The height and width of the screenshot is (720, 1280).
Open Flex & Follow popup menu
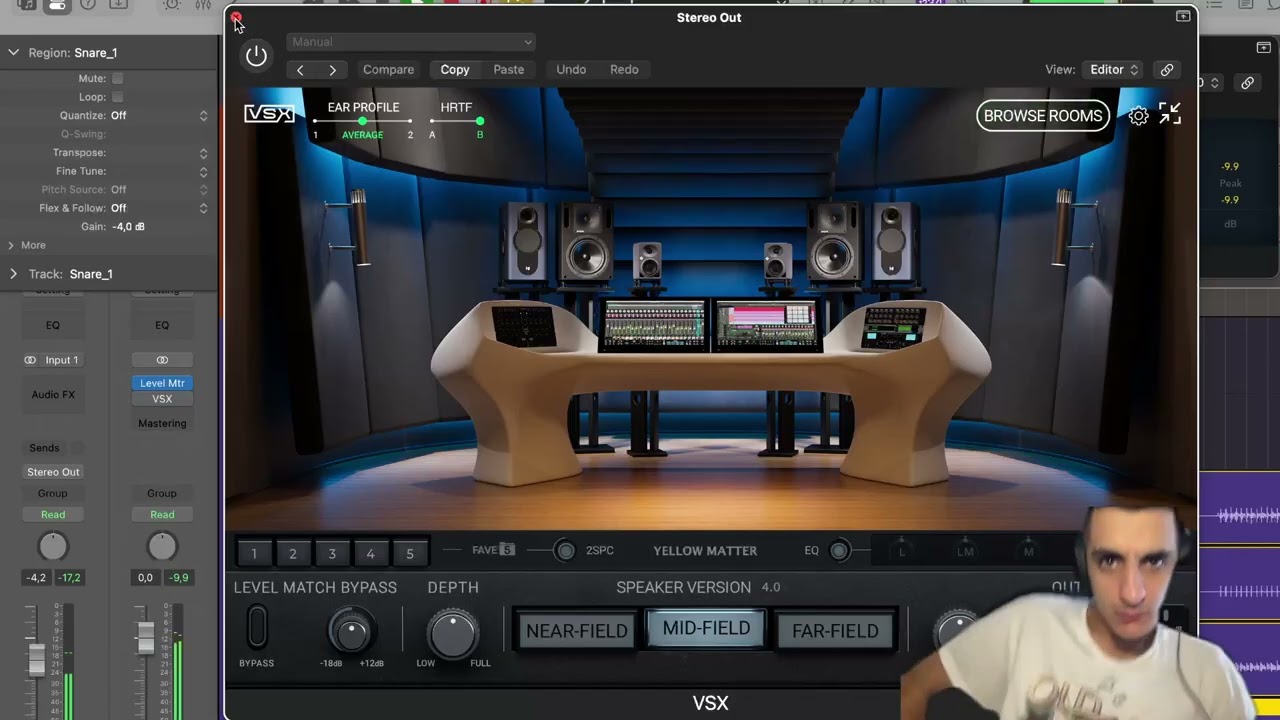point(203,208)
